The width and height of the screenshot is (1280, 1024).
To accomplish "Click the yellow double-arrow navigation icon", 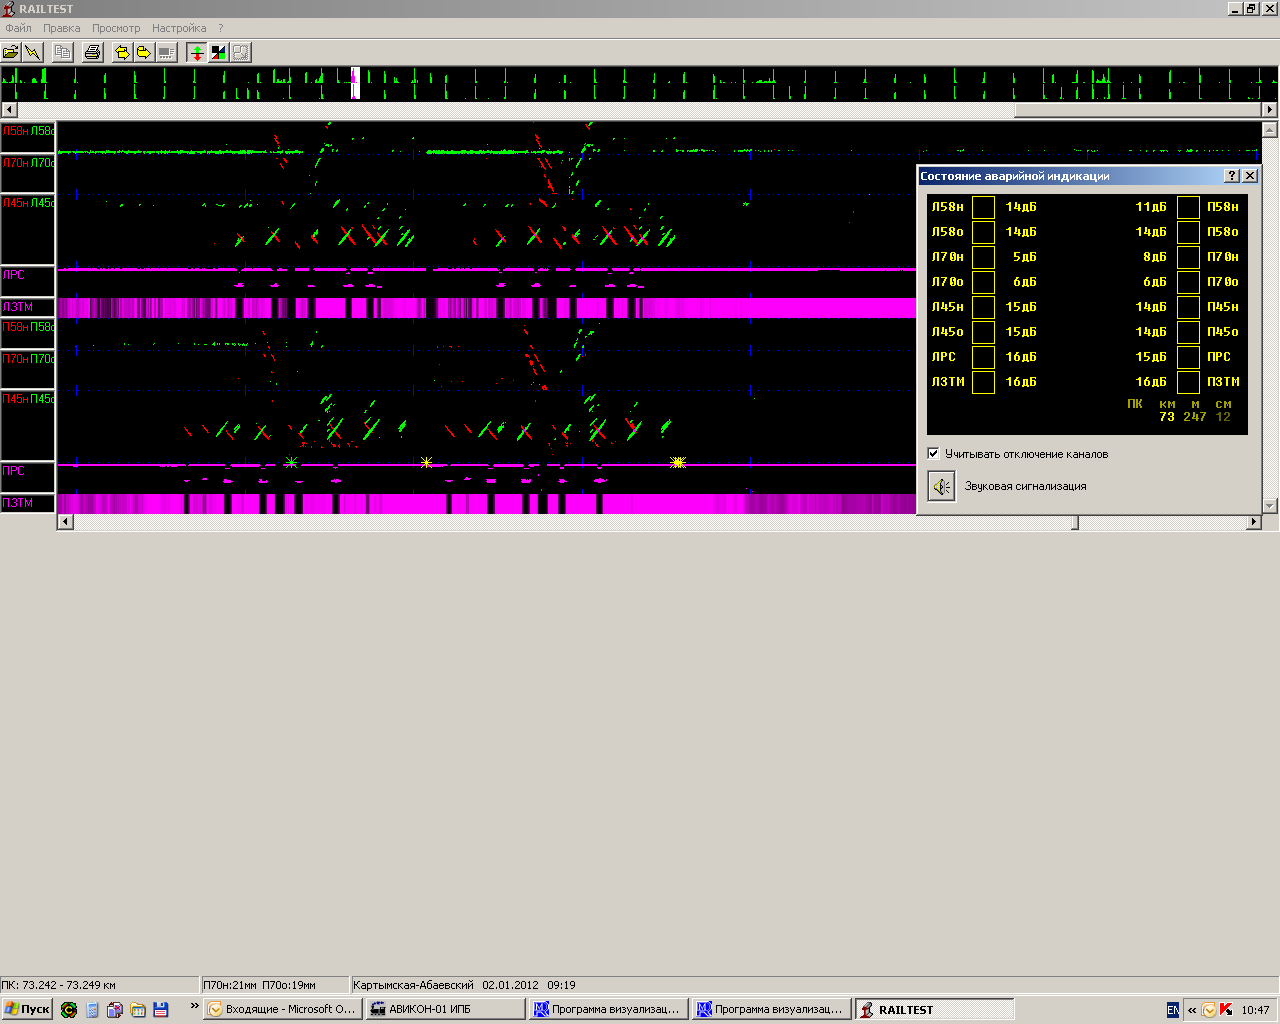I will 122,52.
